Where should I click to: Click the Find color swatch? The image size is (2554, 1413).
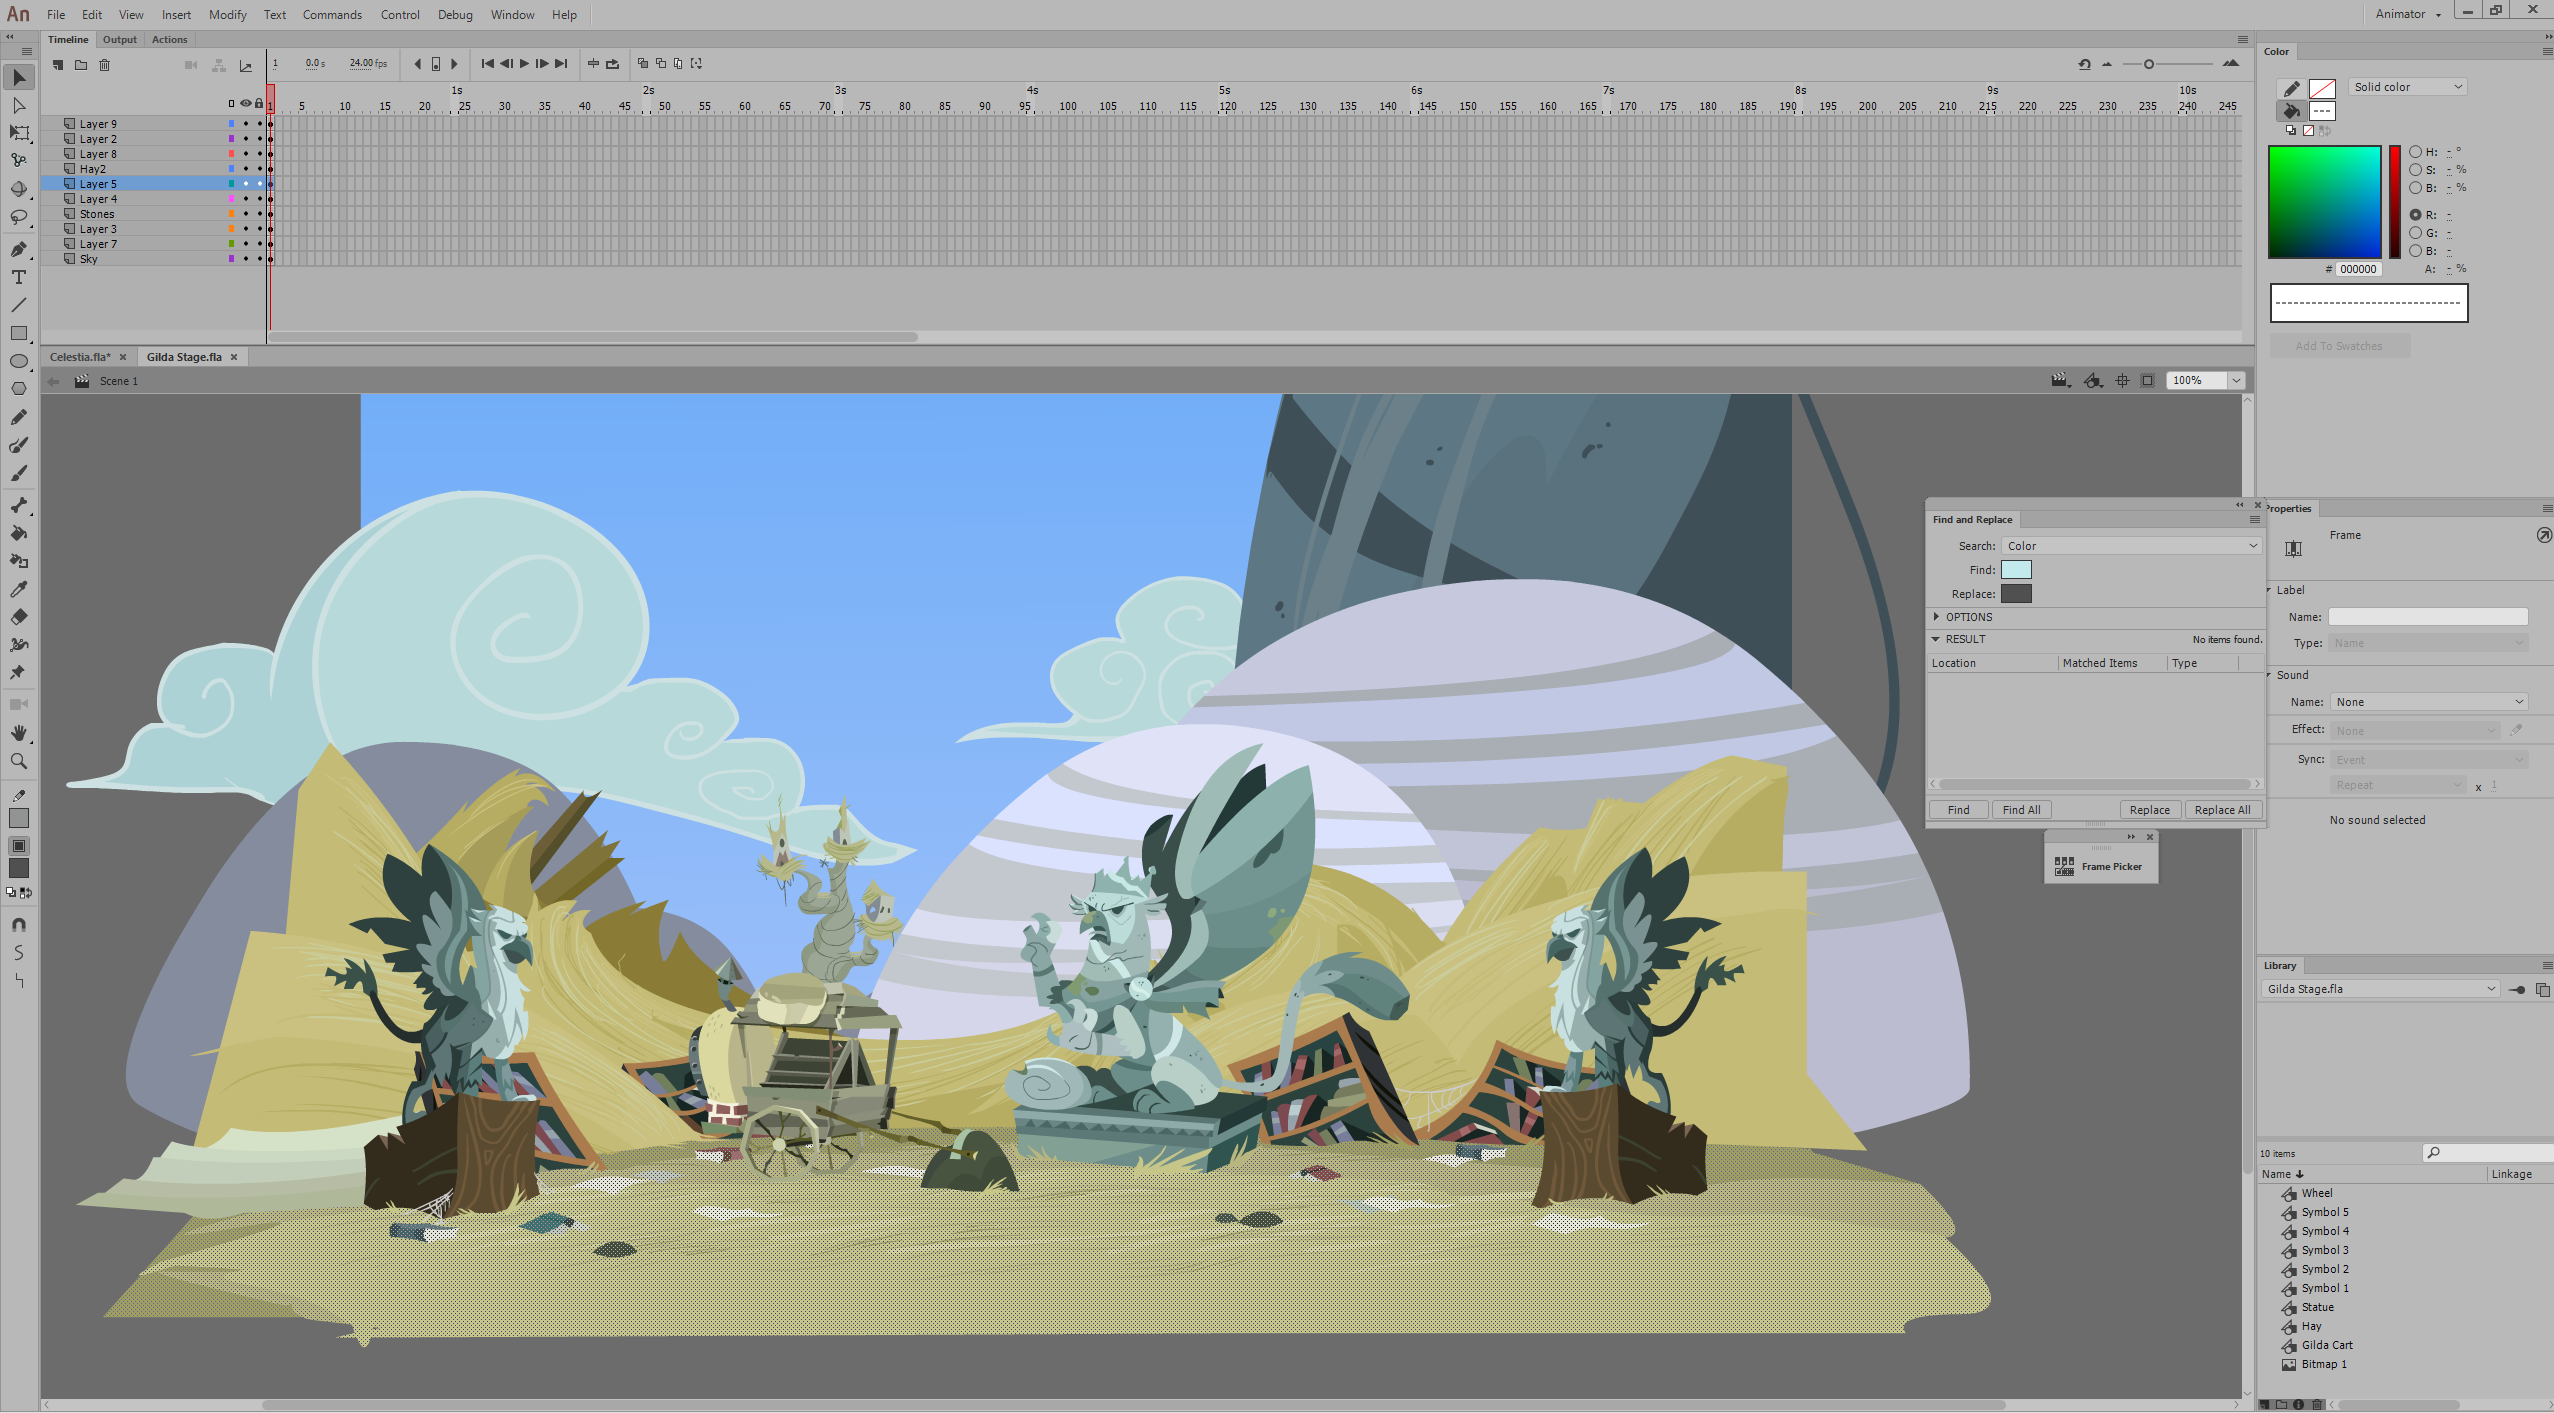tap(2016, 570)
